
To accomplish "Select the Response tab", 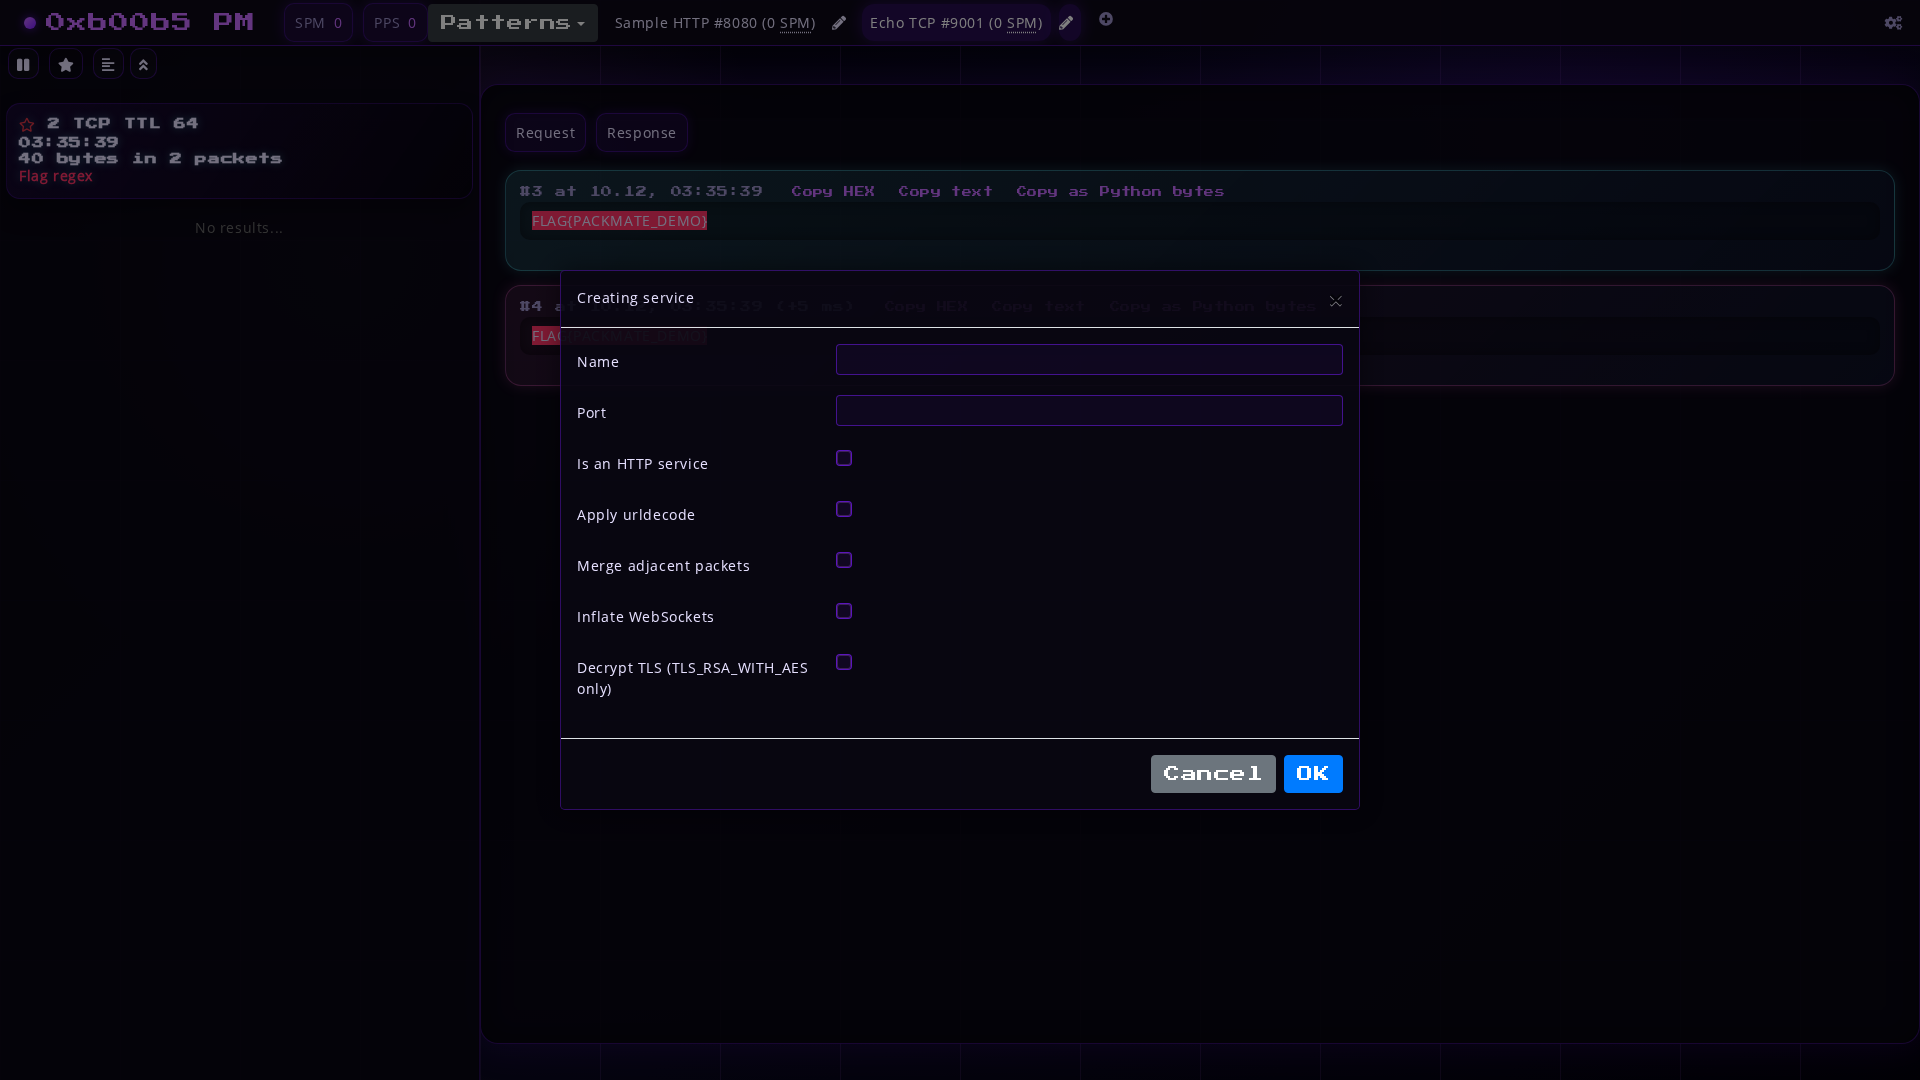I will [641, 132].
